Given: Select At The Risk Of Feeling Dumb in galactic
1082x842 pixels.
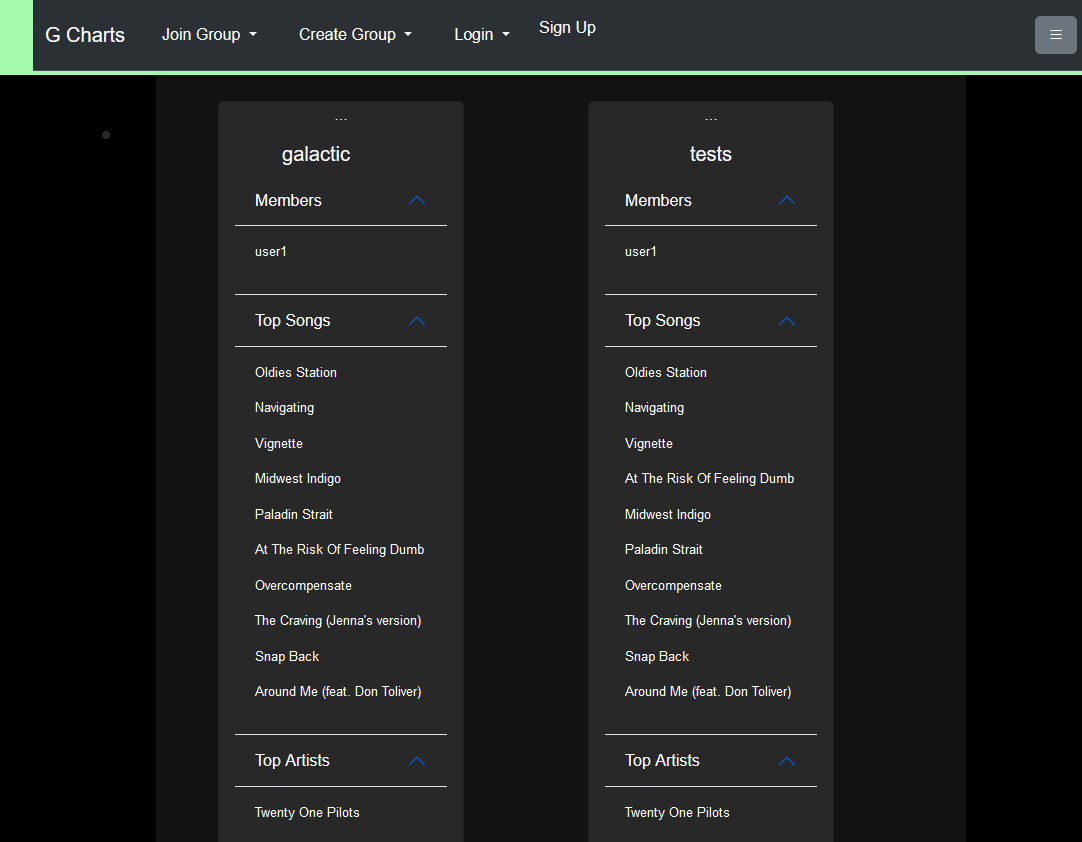Looking at the screenshot, I should (x=340, y=550).
